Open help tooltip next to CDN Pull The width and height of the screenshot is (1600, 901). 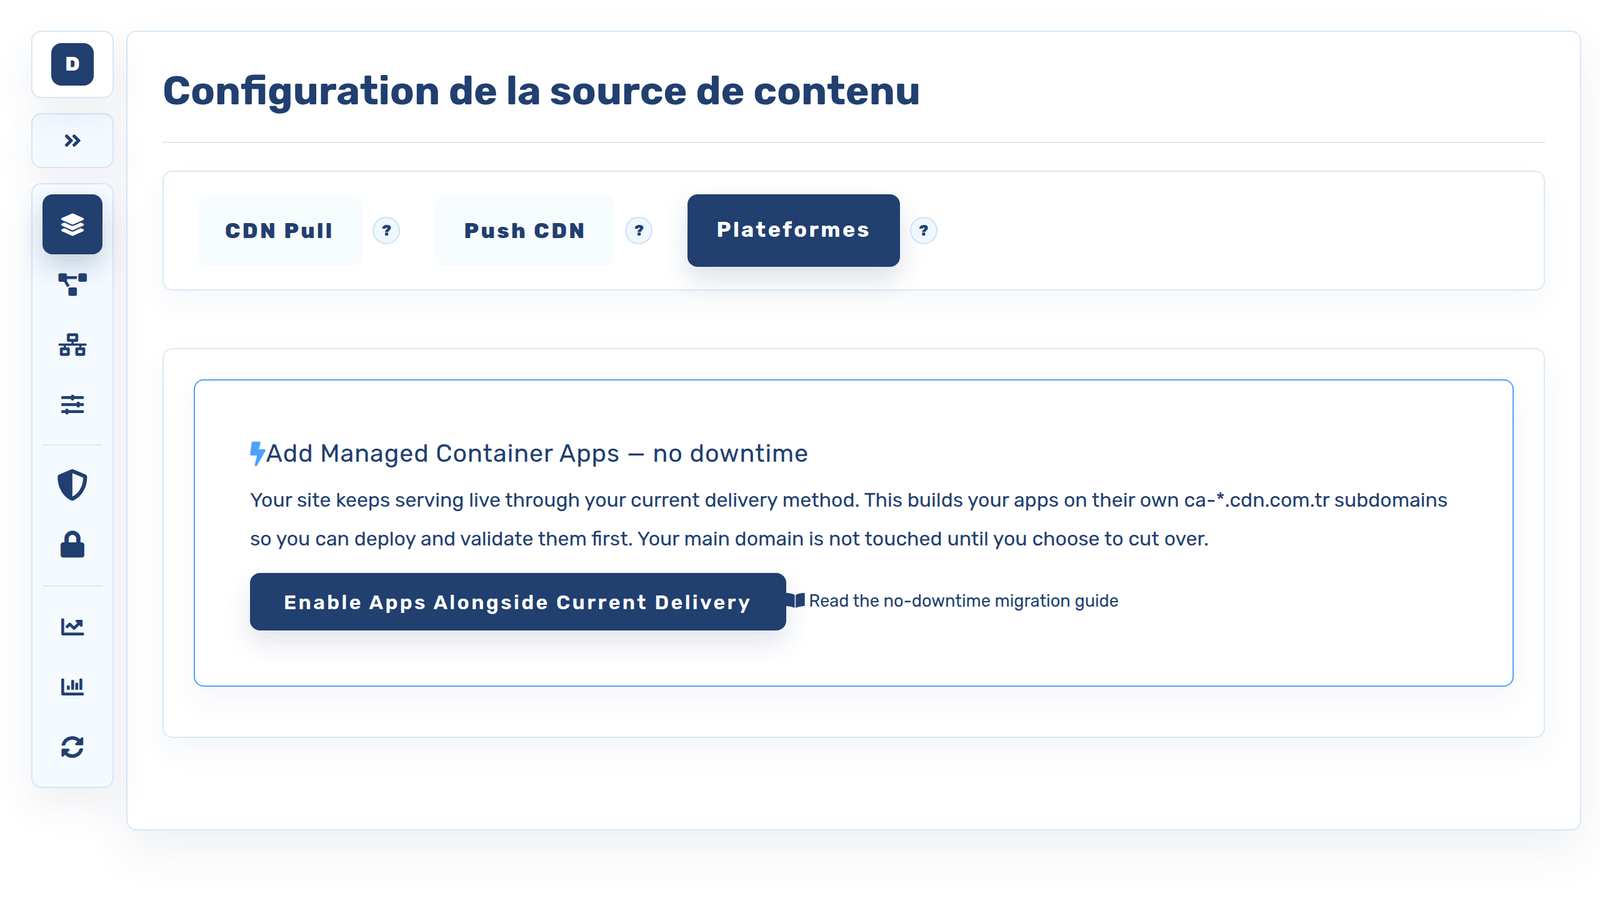(x=386, y=231)
